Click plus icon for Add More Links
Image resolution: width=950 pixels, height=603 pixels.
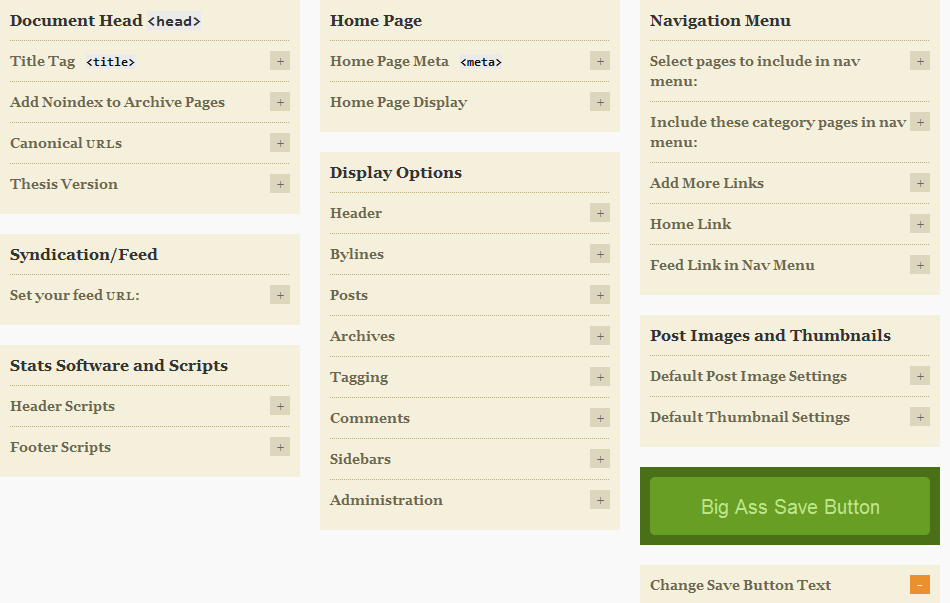pos(920,183)
